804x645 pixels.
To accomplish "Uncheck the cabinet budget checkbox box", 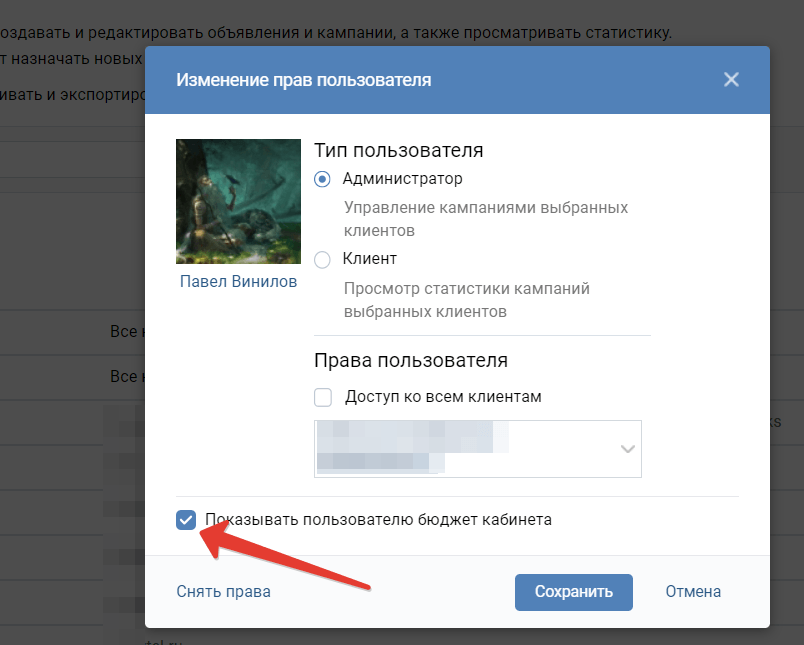I will pyautogui.click(x=185, y=520).
